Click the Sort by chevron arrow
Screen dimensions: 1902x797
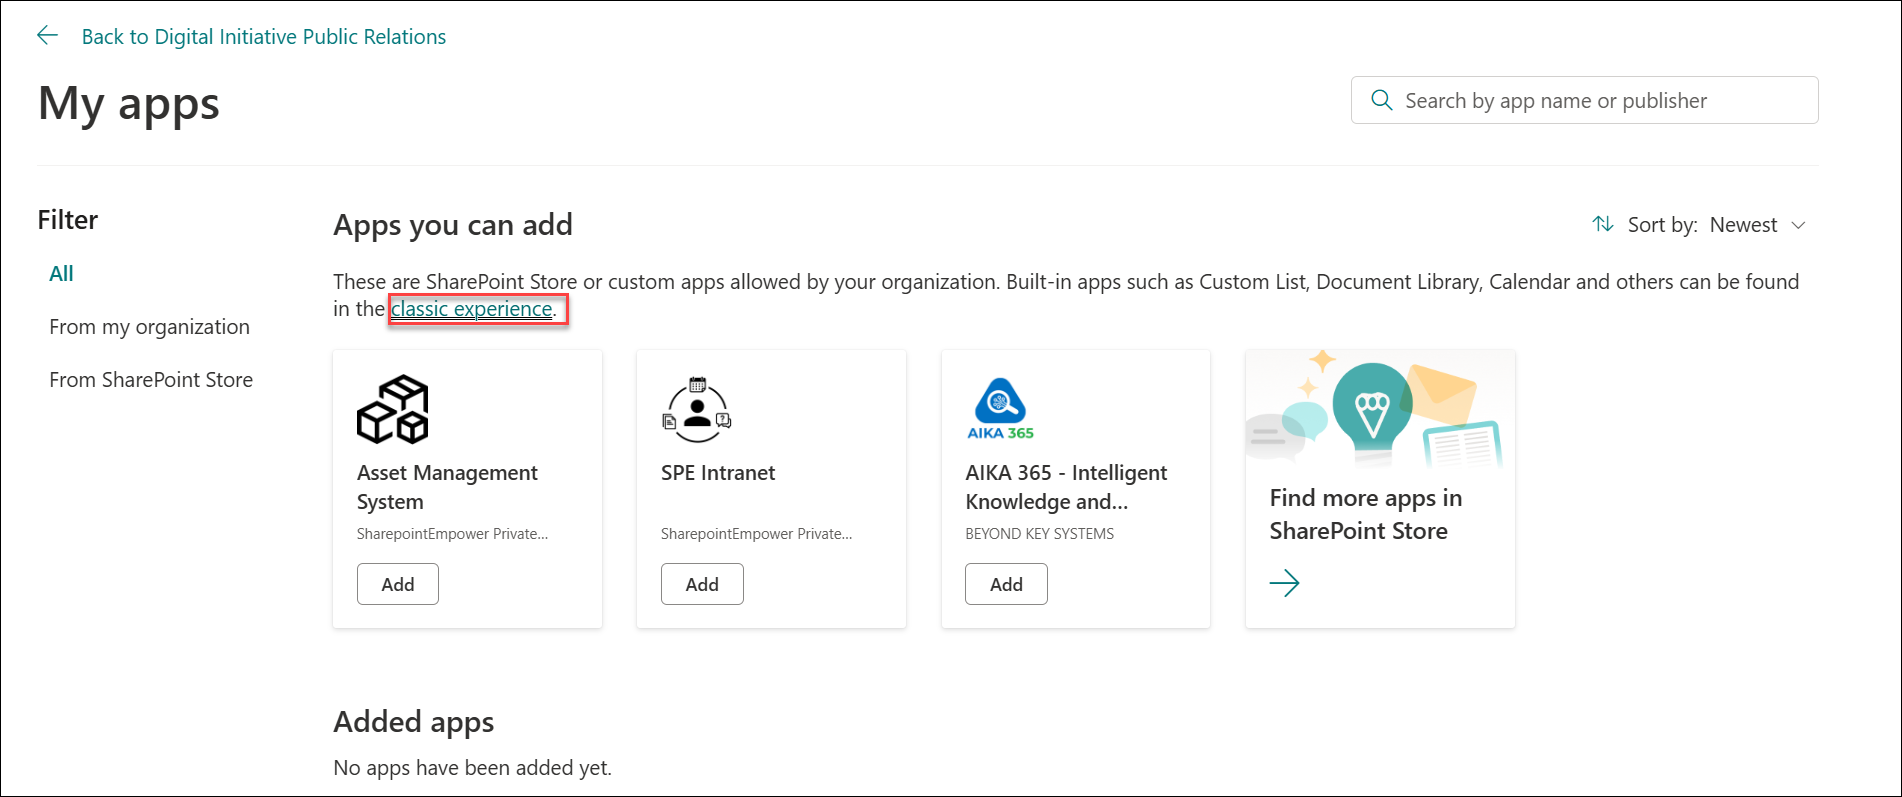pyautogui.click(x=1798, y=225)
